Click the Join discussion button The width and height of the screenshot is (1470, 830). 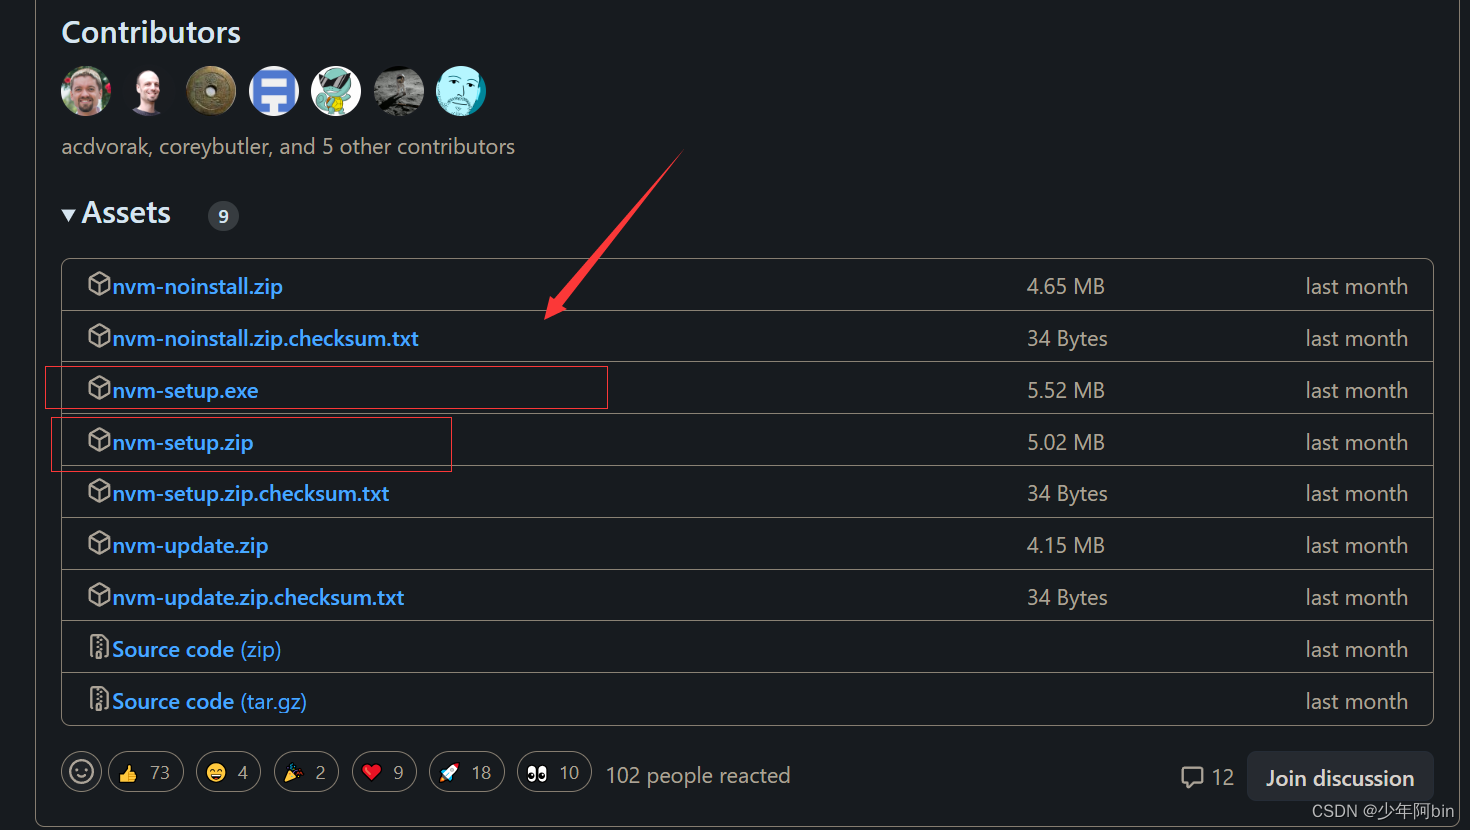click(x=1340, y=777)
